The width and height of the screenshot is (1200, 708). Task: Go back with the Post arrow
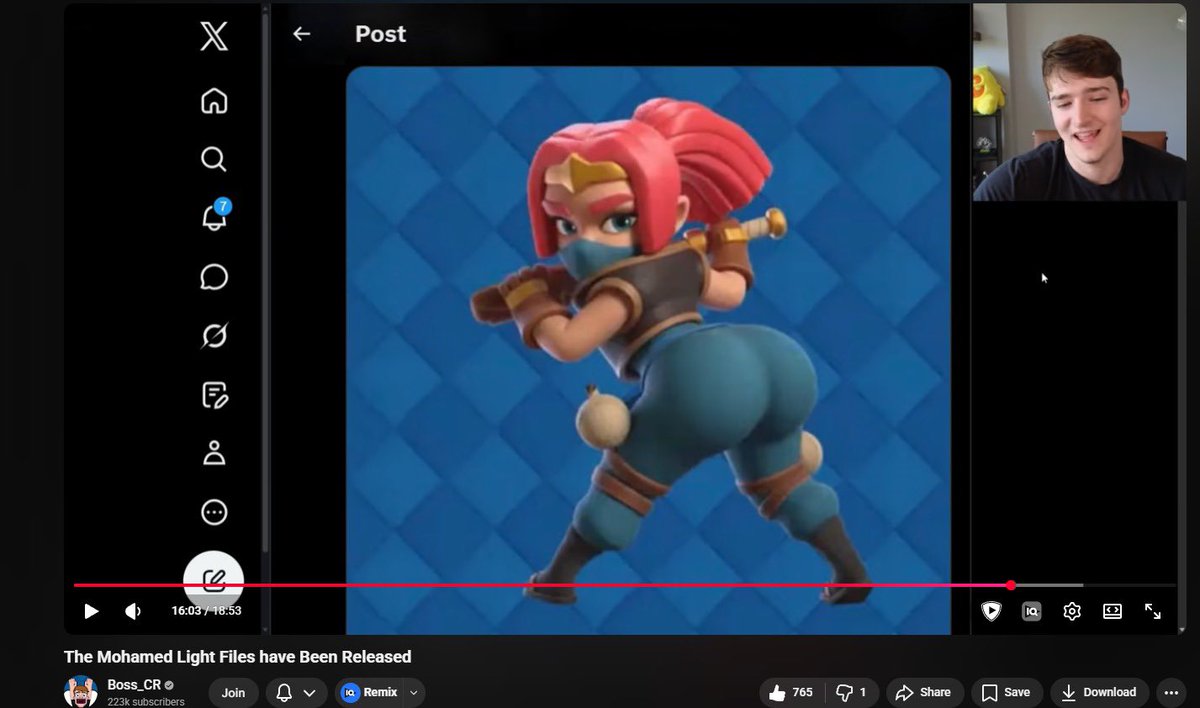(301, 34)
